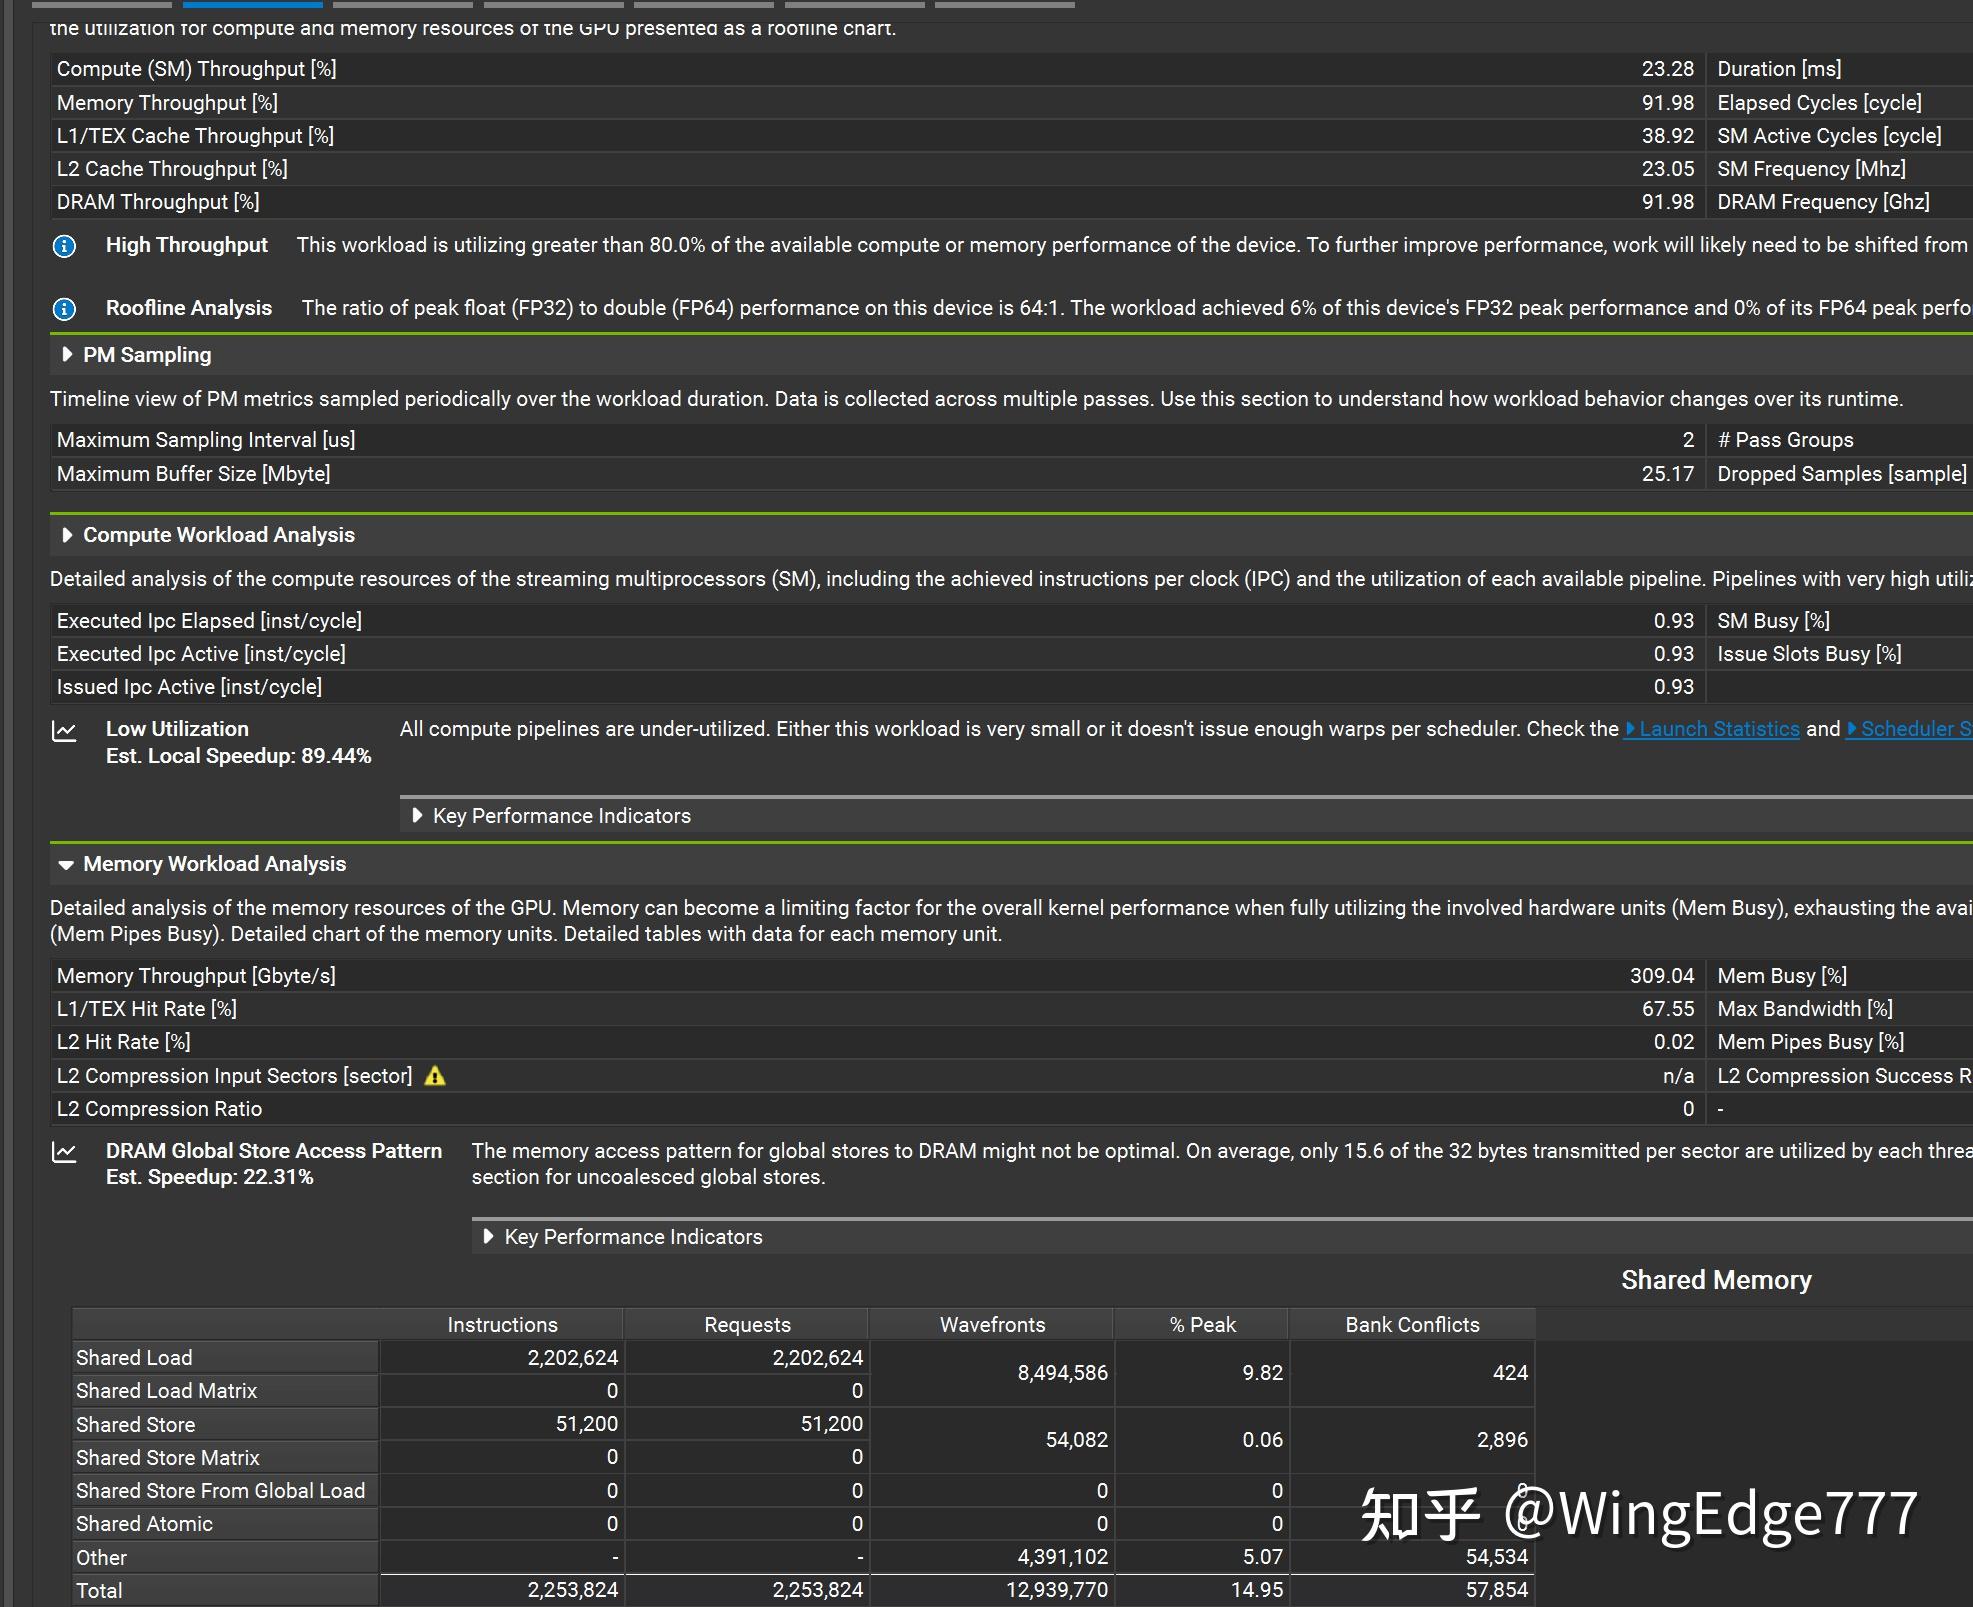Click the Low Utilization chart icon
Screen dimensions: 1973x1607
tap(64, 731)
